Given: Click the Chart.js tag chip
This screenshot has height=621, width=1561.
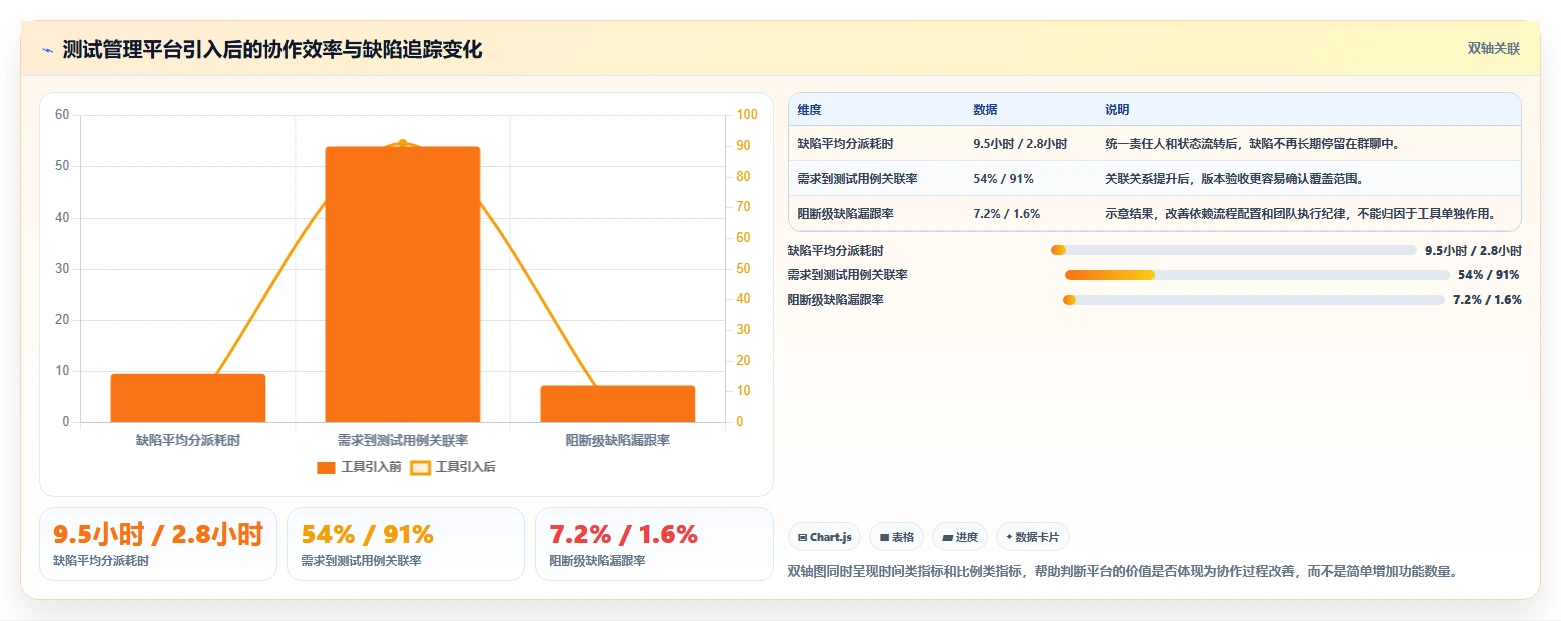Looking at the screenshot, I should [x=824, y=537].
